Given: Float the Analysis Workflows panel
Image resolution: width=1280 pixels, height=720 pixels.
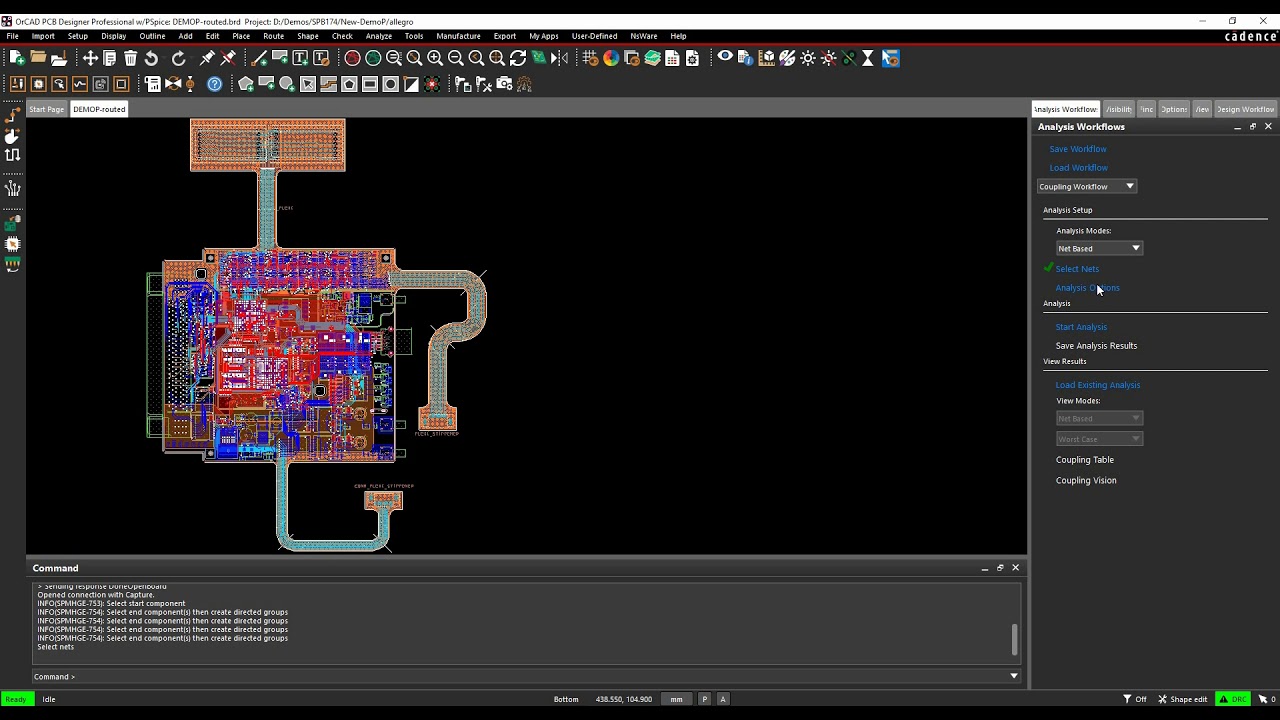Looking at the screenshot, I should pyautogui.click(x=1253, y=127).
